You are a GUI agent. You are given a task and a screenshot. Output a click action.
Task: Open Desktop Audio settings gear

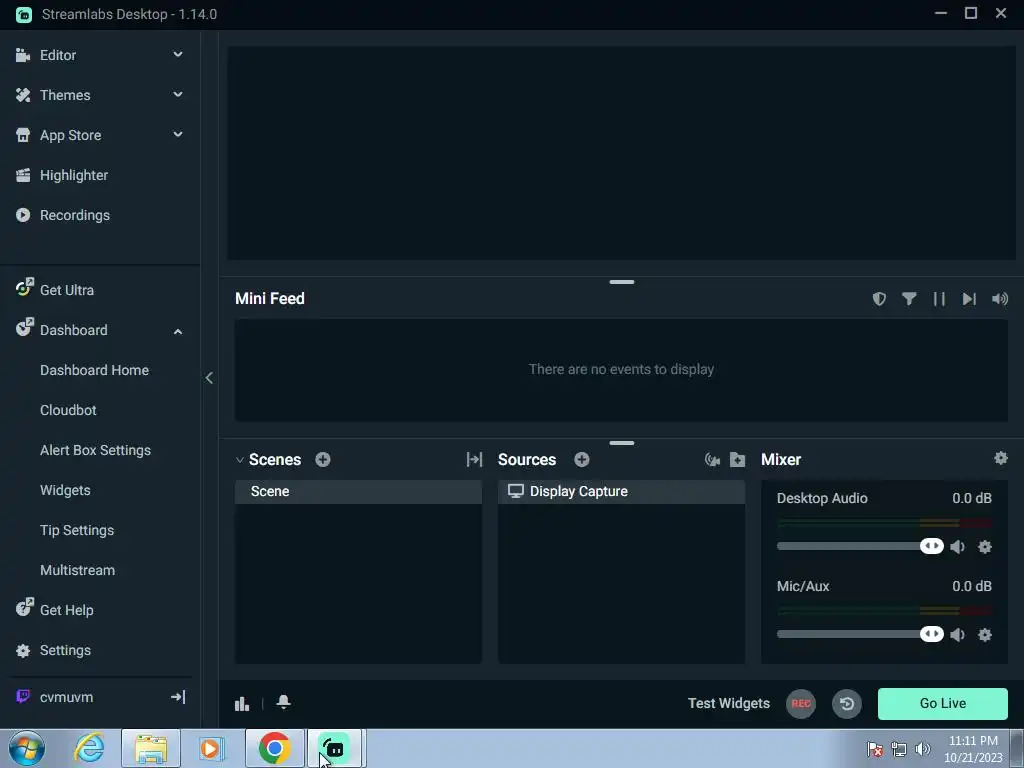pyautogui.click(x=985, y=547)
